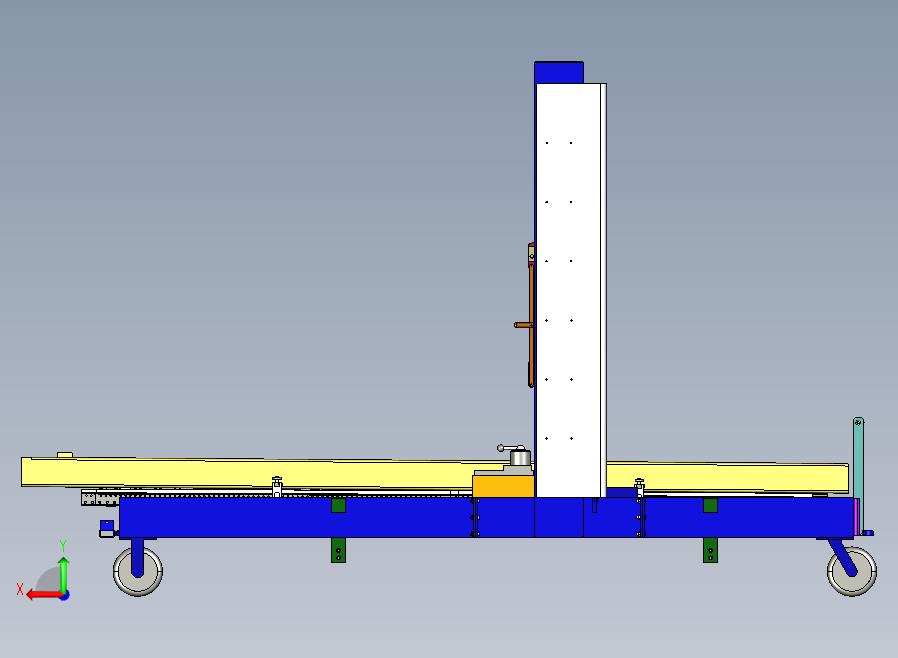Select the teal lever arm at the far right
This screenshot has height=658, width=898.
857,460
